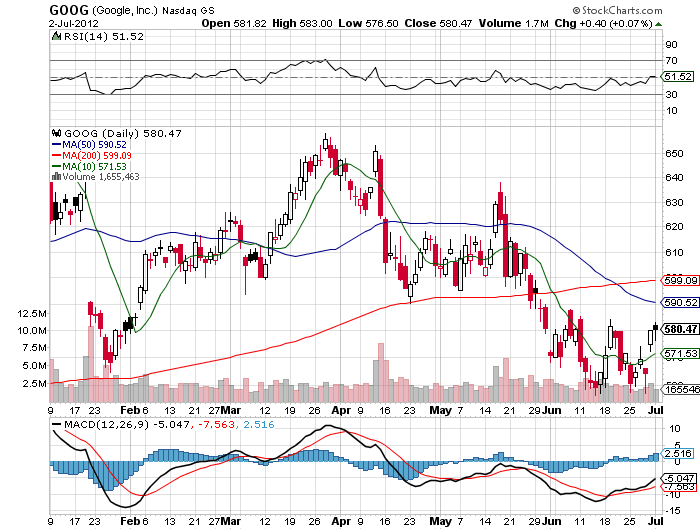Click the green MA(10) legend line
The image size is (700, 530).
pyautogui.click(x=56, y=167)
